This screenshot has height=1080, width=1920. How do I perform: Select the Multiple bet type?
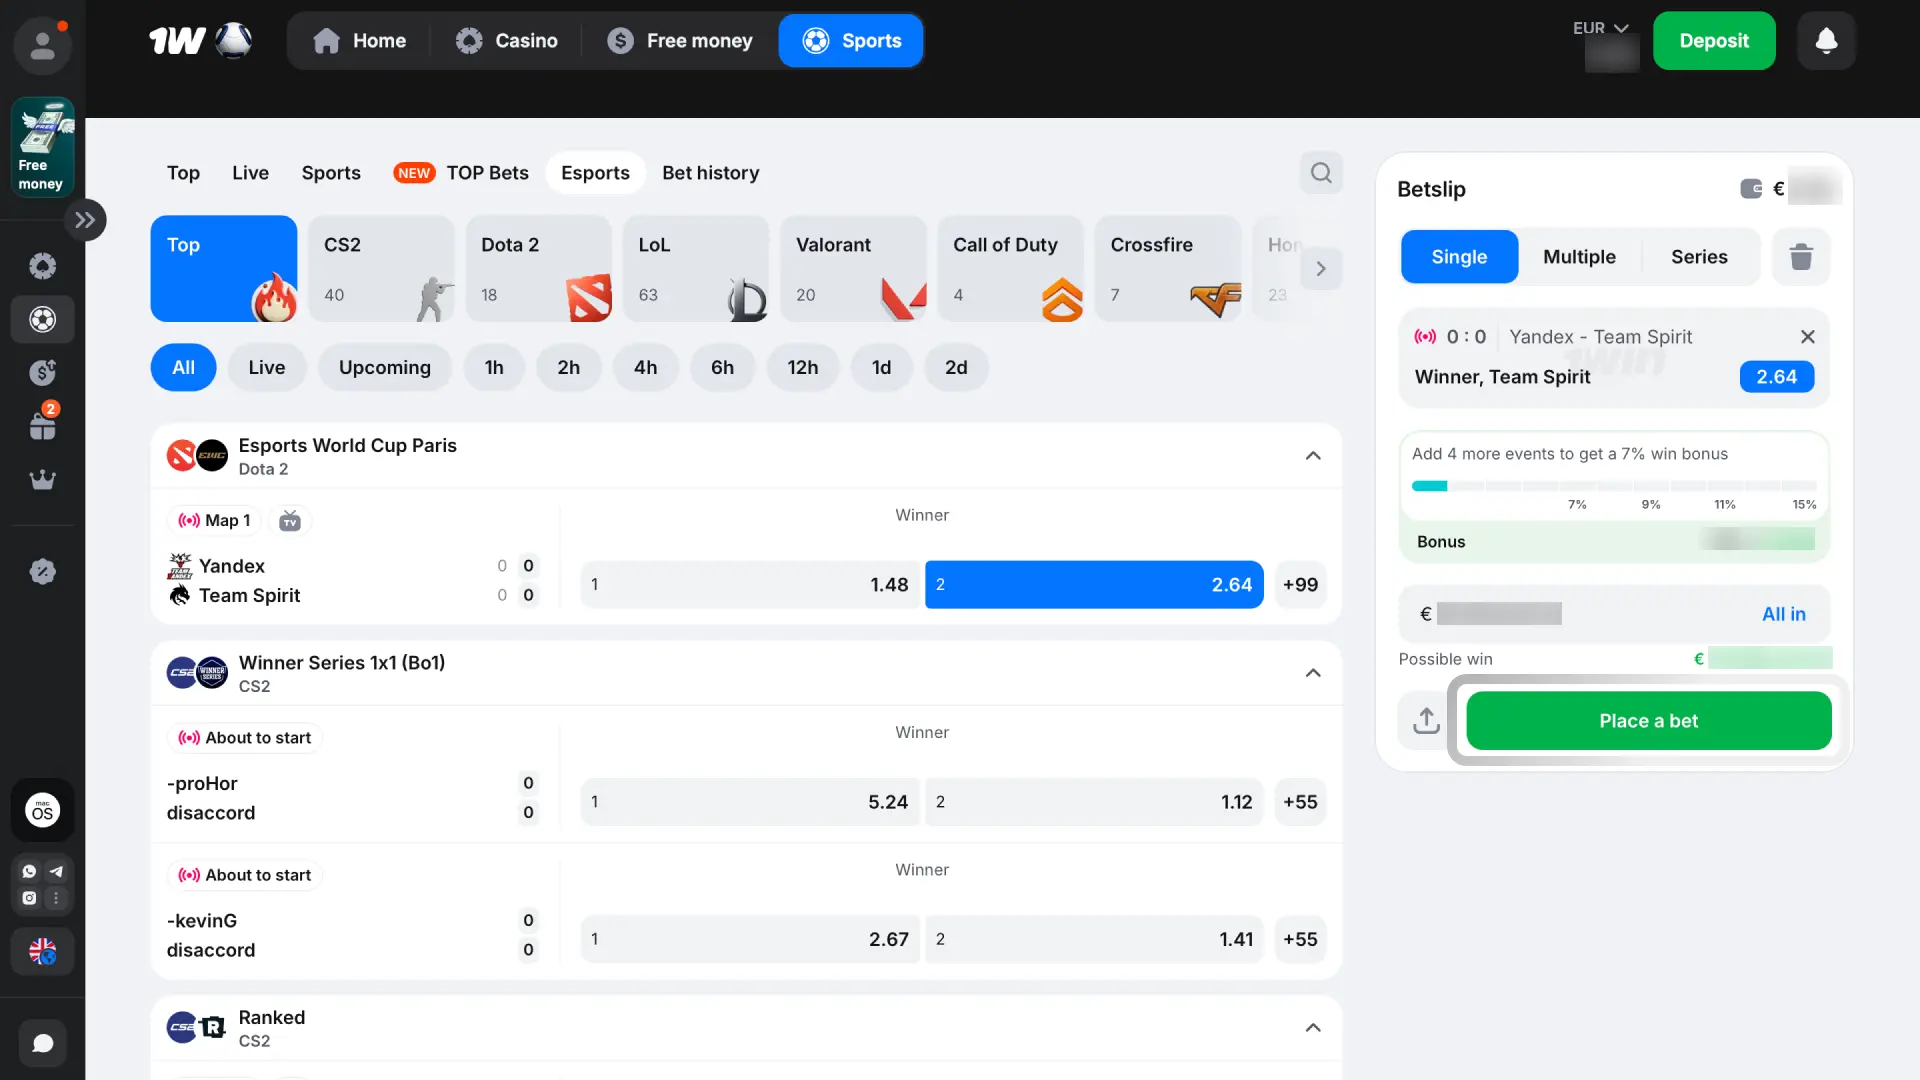1579,257
